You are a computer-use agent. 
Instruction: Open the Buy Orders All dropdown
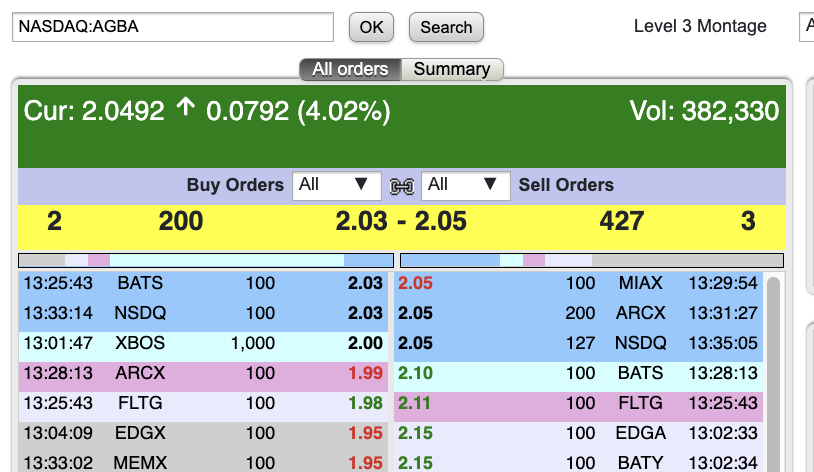[337, 185]
